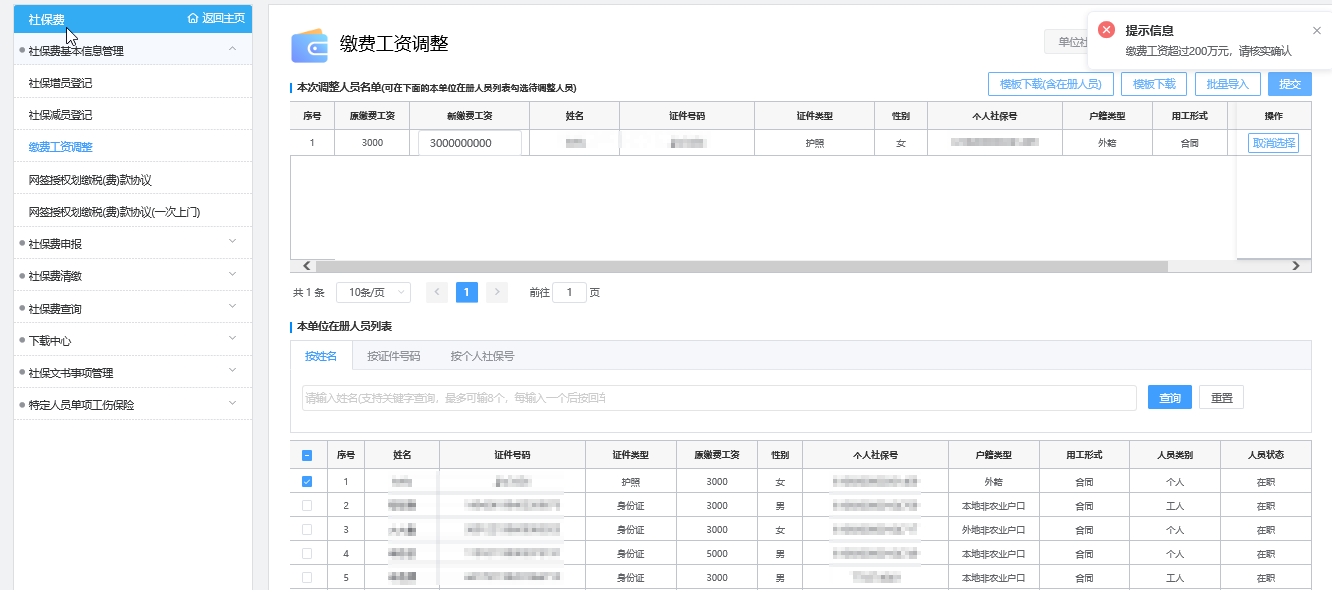
Task: Toggle the select-all checkbox in table header
Action: pyautogui.click(x=307, y=455)
